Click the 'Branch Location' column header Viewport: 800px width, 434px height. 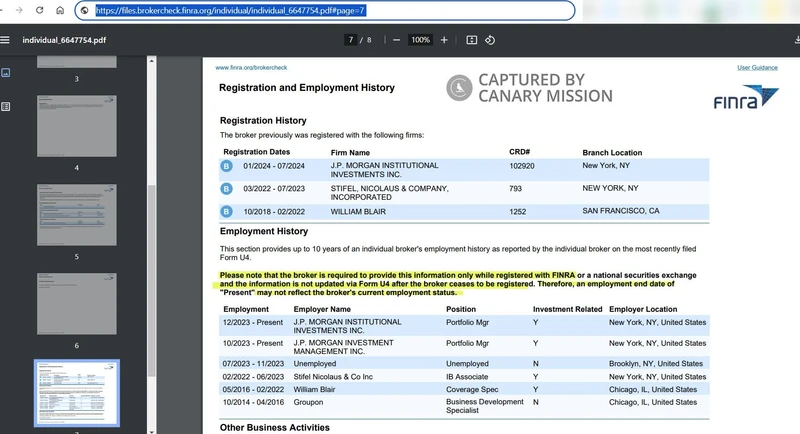(x=612, y=152)
